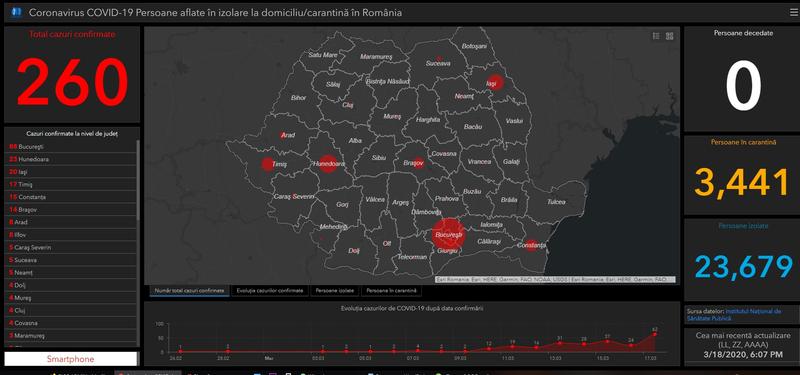Select the Iași row in county list
The height and width of the screenshot is (375, 800).
70,172
